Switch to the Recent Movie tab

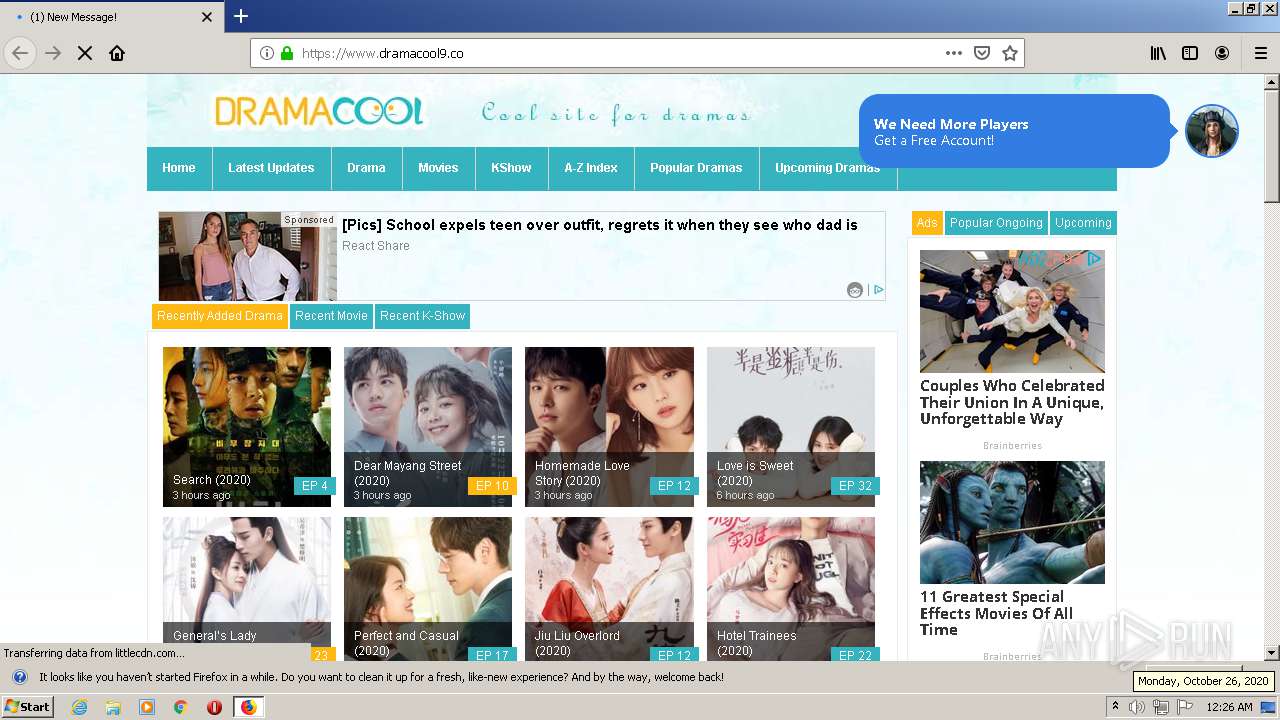pos(331,316)
